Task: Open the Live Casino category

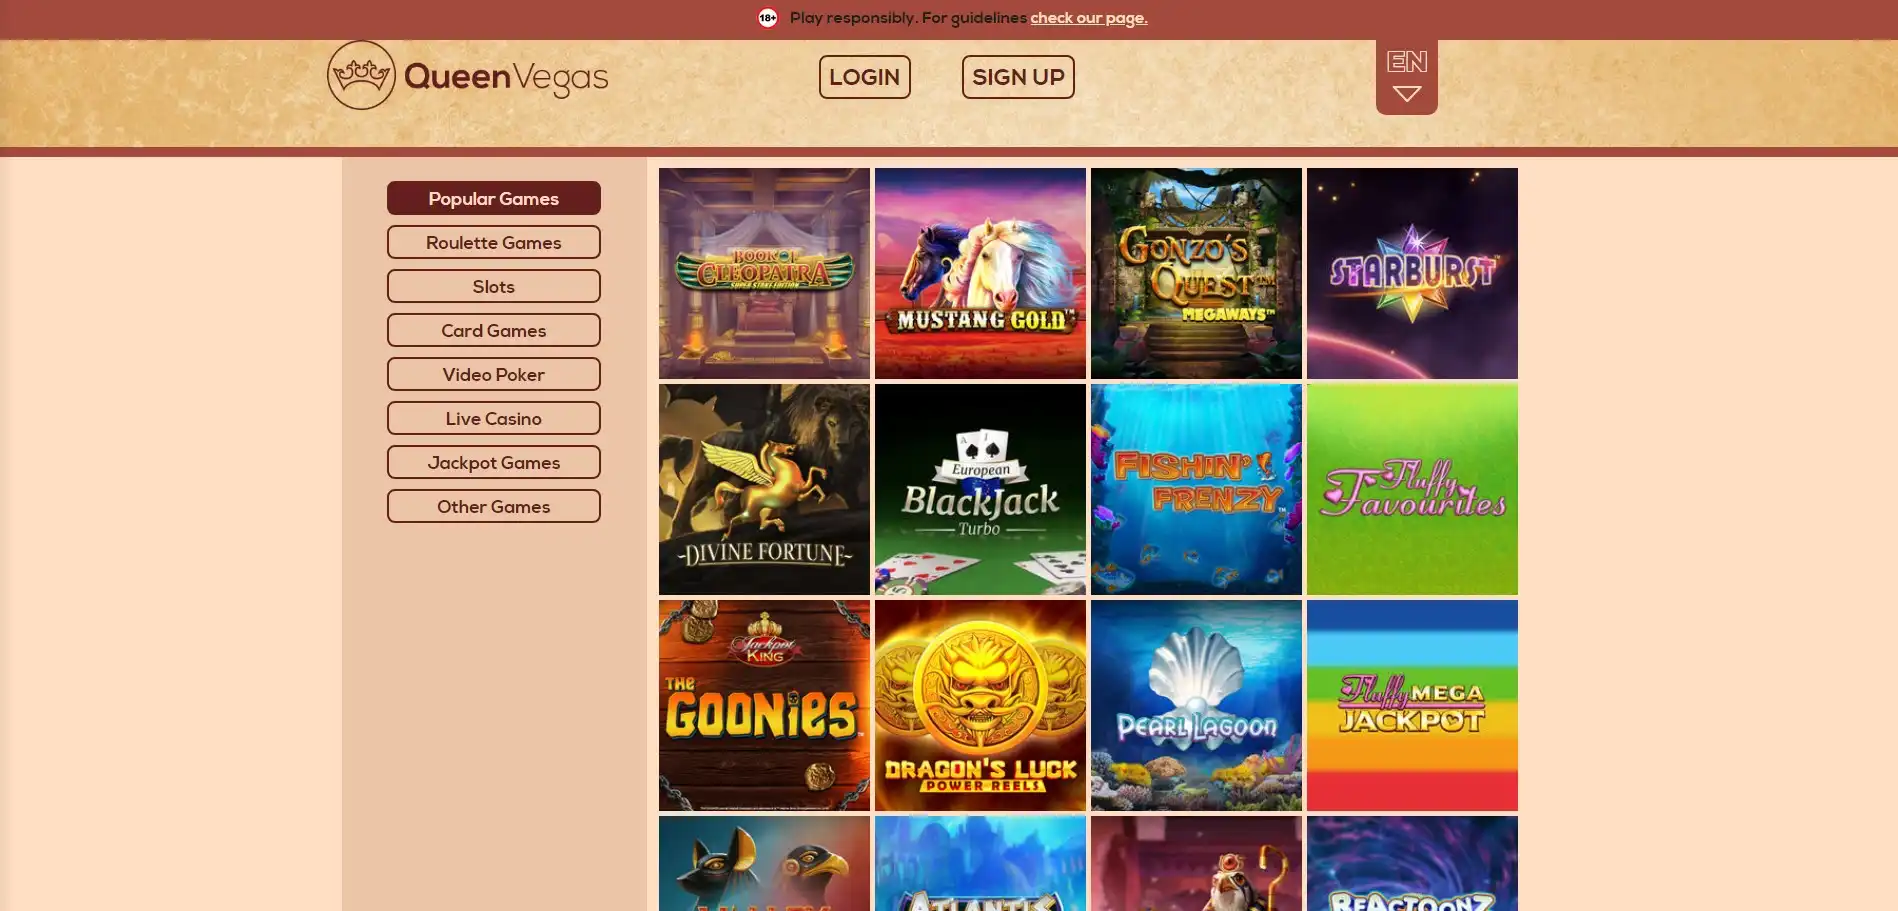Action: (x=494, y=418)
